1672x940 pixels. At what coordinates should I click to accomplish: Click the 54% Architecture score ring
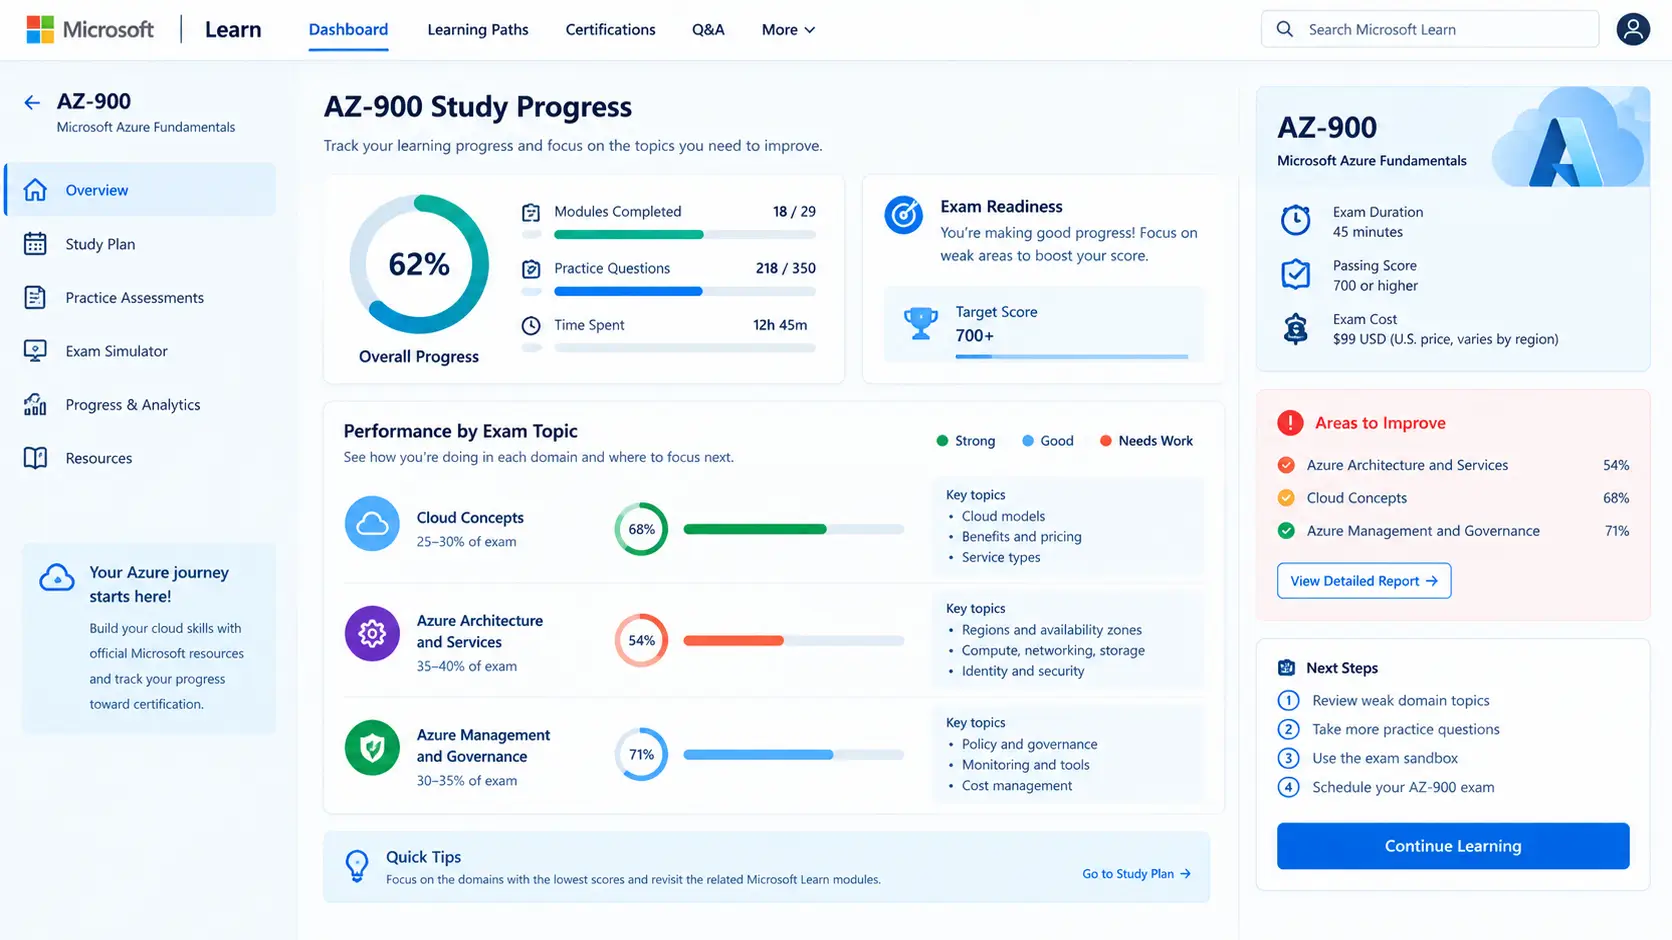pyautogui.click(x=641, y=640)
